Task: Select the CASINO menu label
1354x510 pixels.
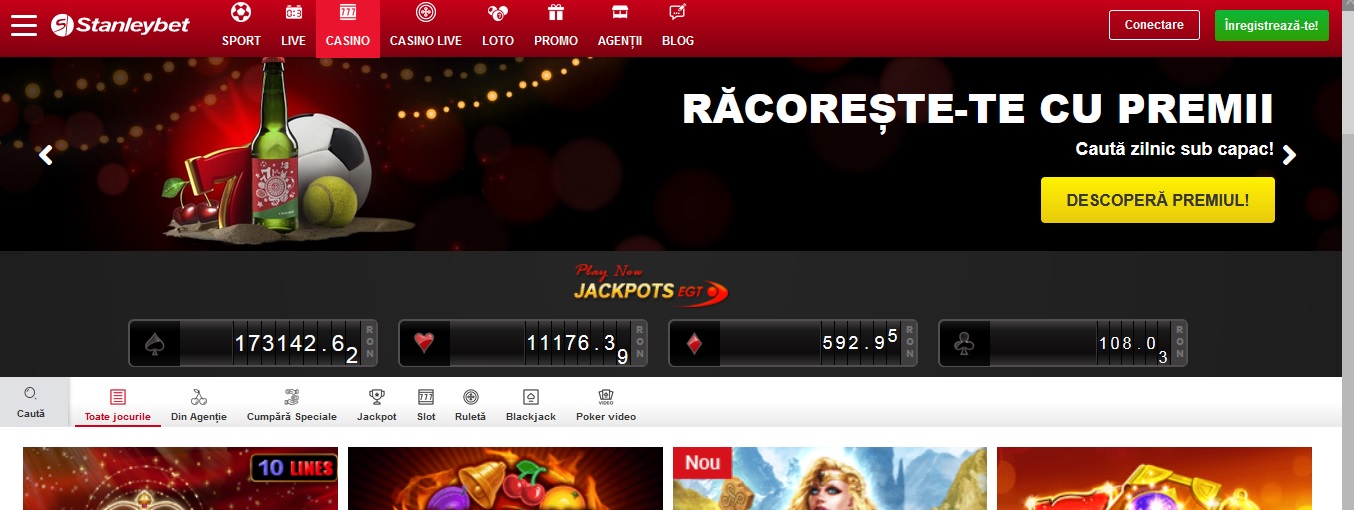Action: click(348, 41)
